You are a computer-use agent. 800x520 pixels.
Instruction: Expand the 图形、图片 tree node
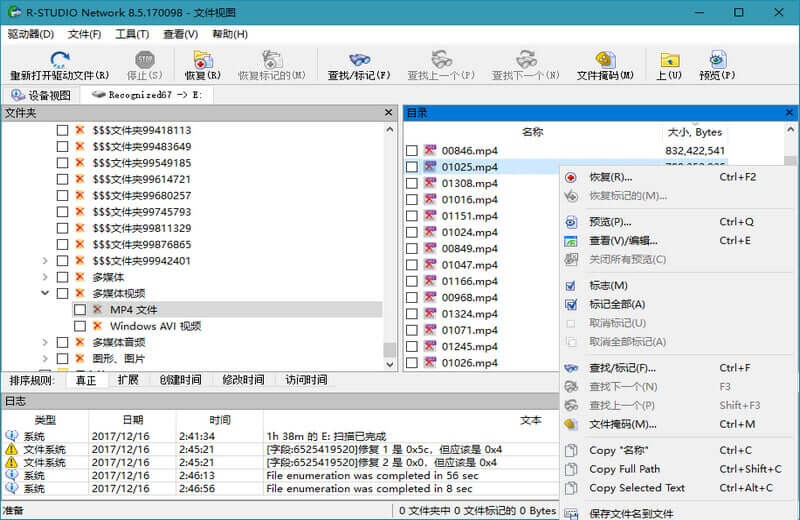(x=45, y=359)
